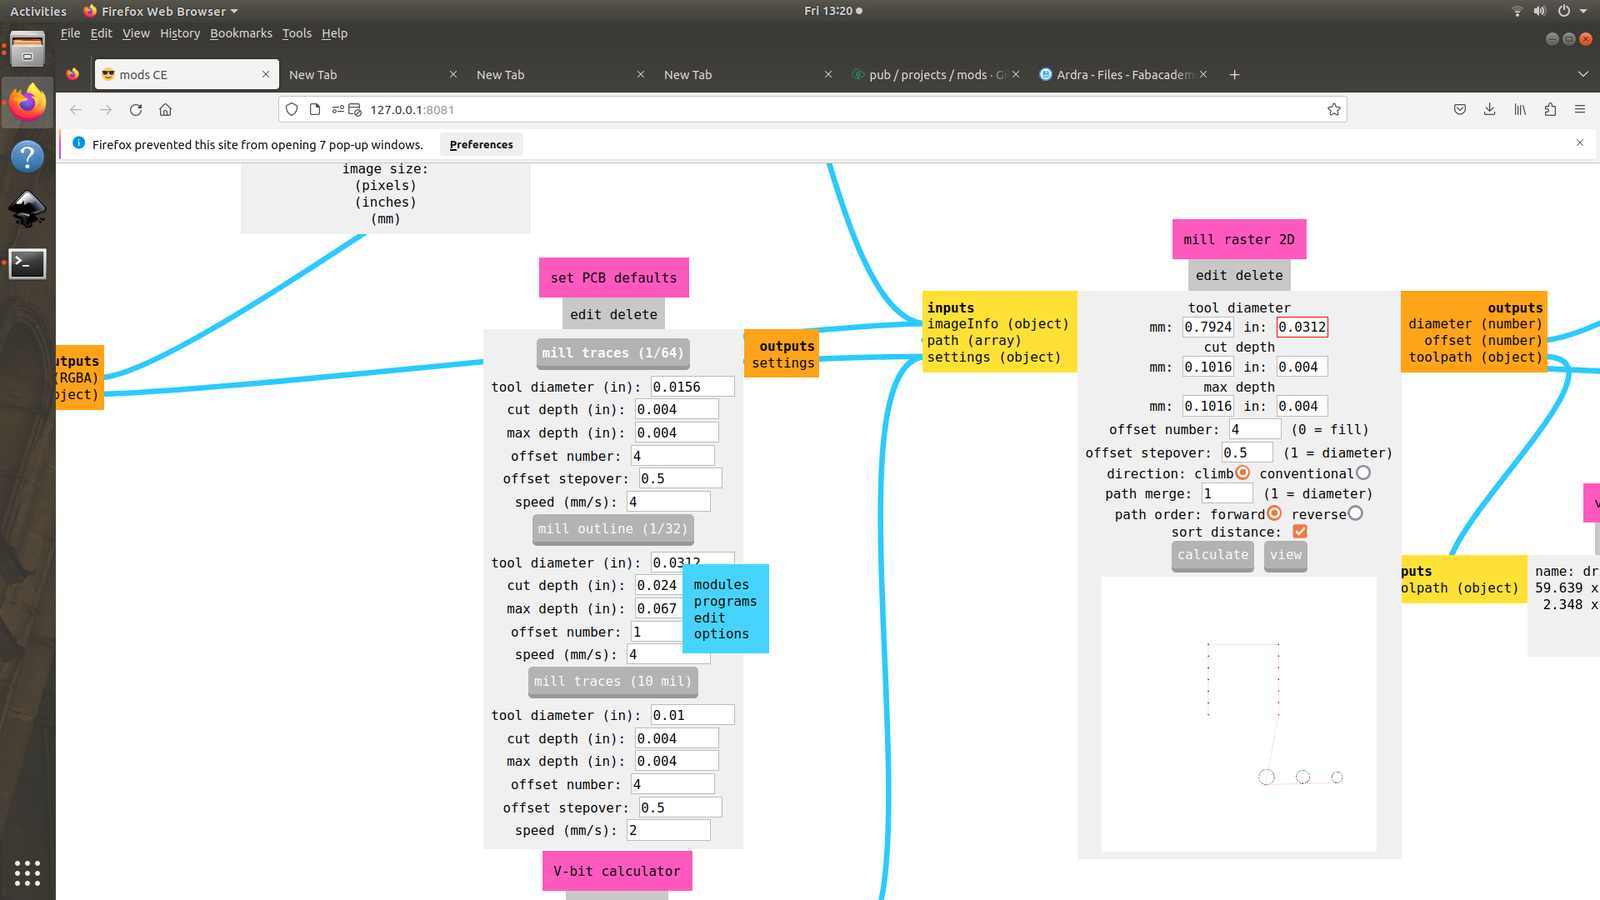This screenshot has height=900, width=1600.
Task: Click the mill raster 2D module title
Action: [1239, 240]
